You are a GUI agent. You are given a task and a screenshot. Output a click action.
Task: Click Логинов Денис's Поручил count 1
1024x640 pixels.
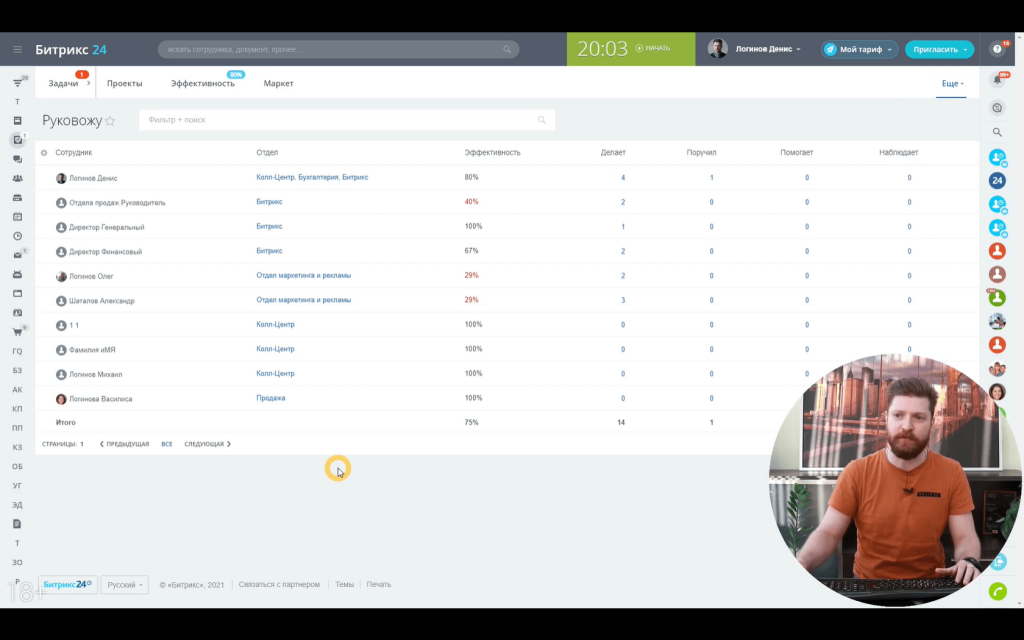point(711,178)
